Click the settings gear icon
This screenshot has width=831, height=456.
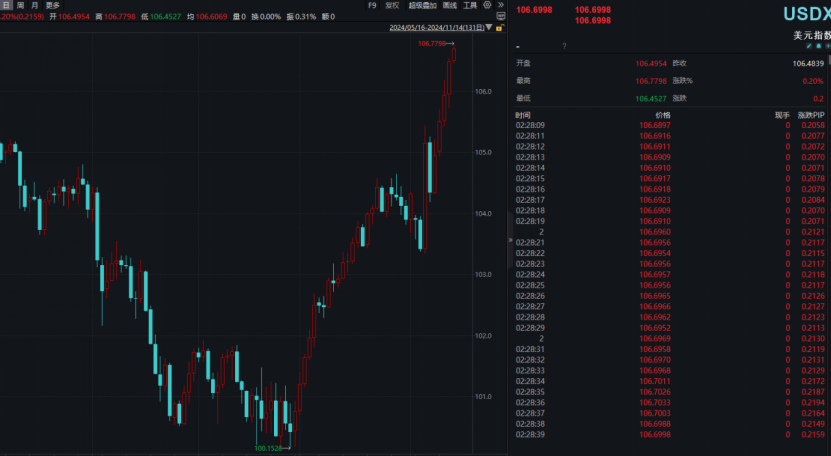(487, 5)
